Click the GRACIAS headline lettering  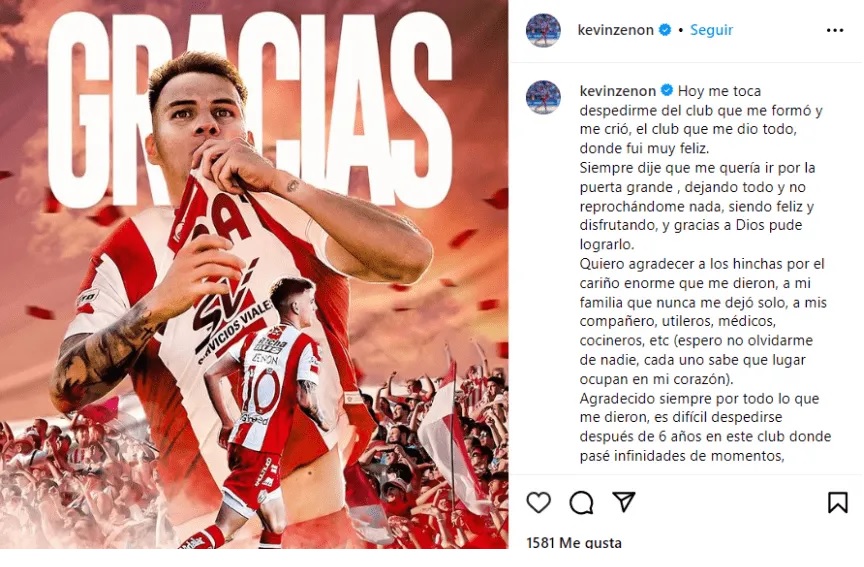pos(249,110)
